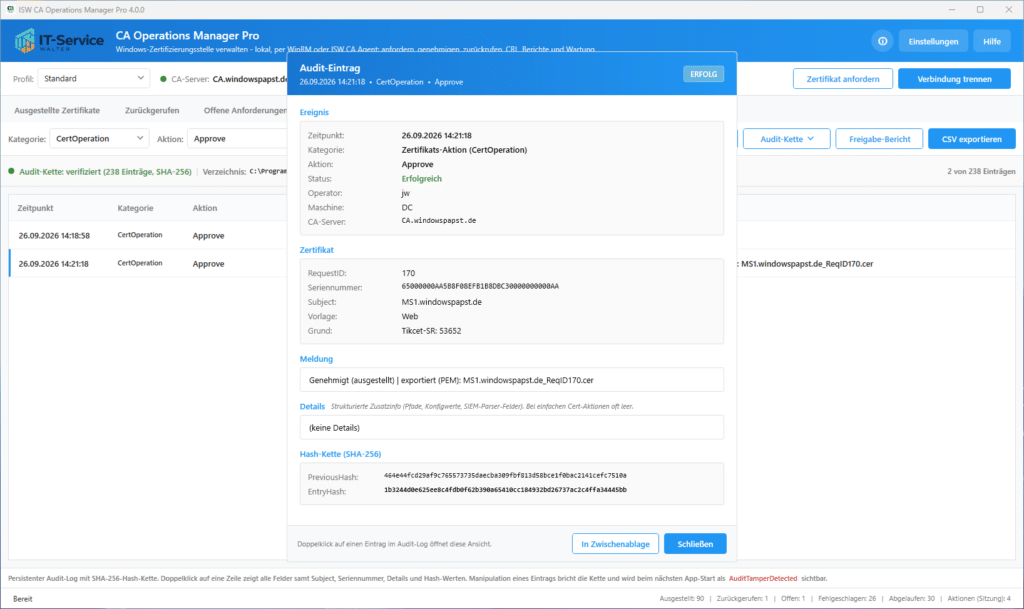The width and height of the screenshot is (1024, 609).
Task: Click 'Aktionen (Sitzung): 4' in status bar
Action: click(x=979, y=598)
